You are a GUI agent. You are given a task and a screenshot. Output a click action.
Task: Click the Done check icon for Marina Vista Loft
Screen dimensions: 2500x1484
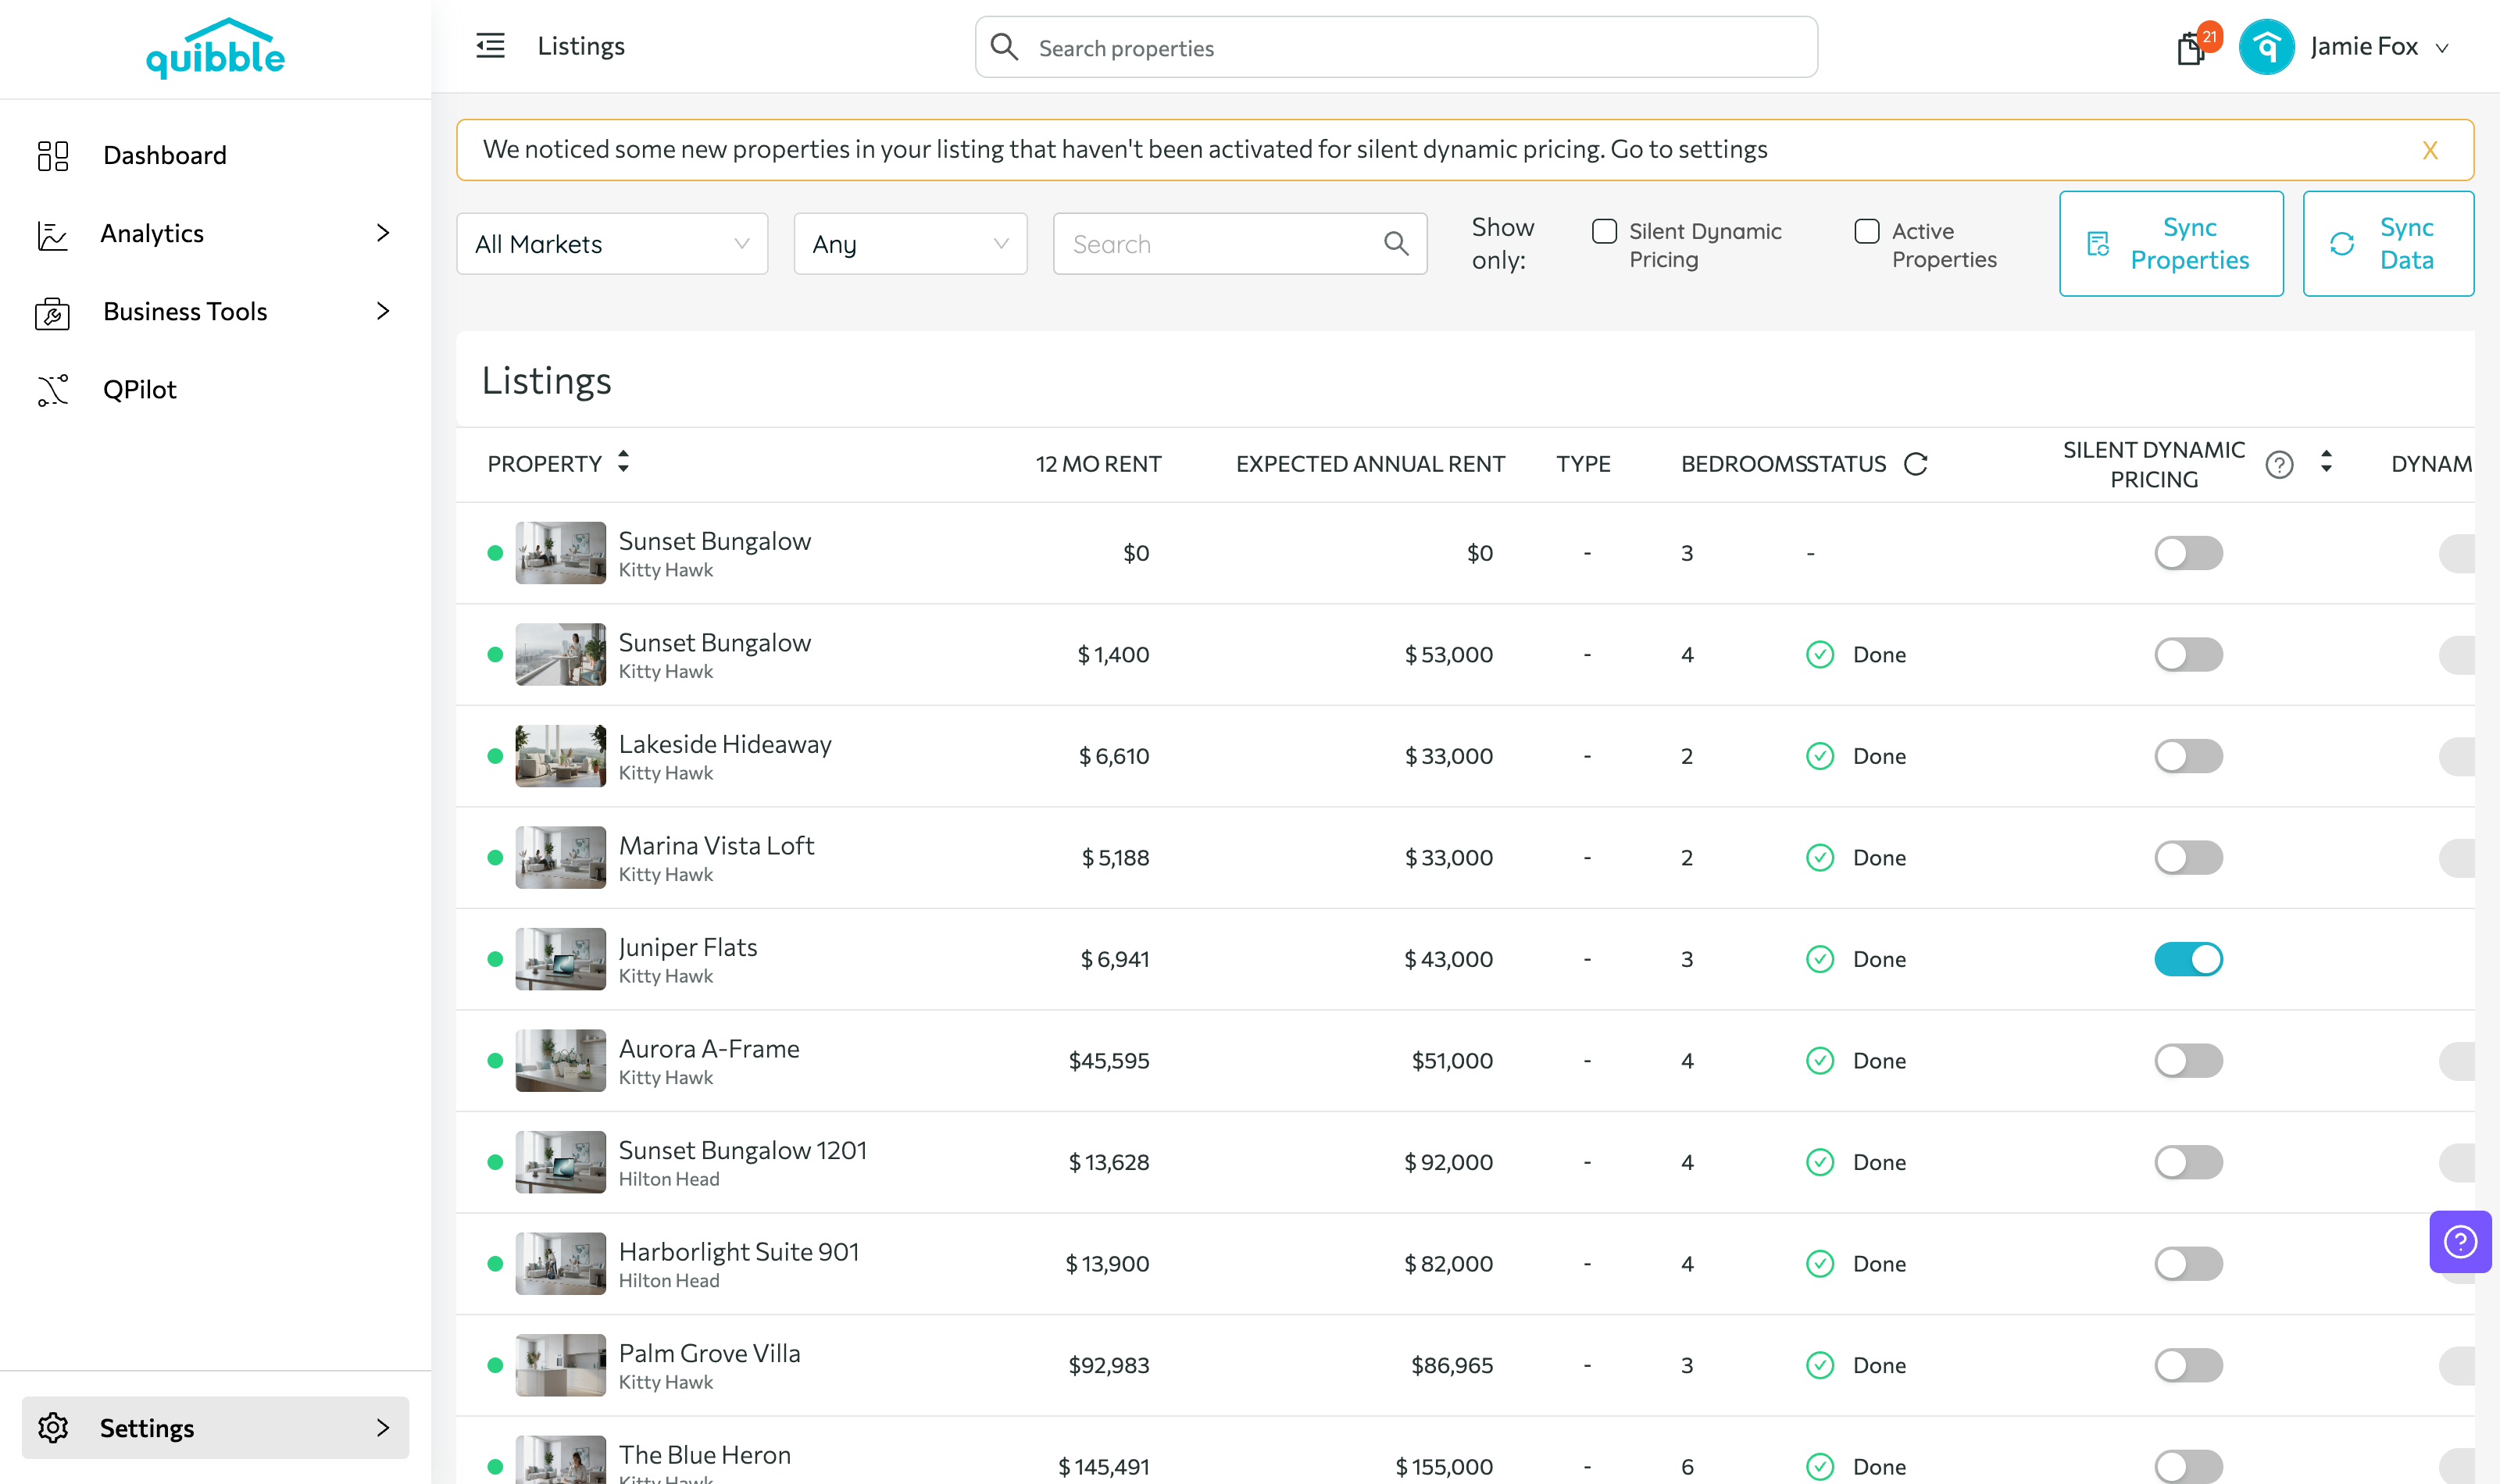point(1820,858)
